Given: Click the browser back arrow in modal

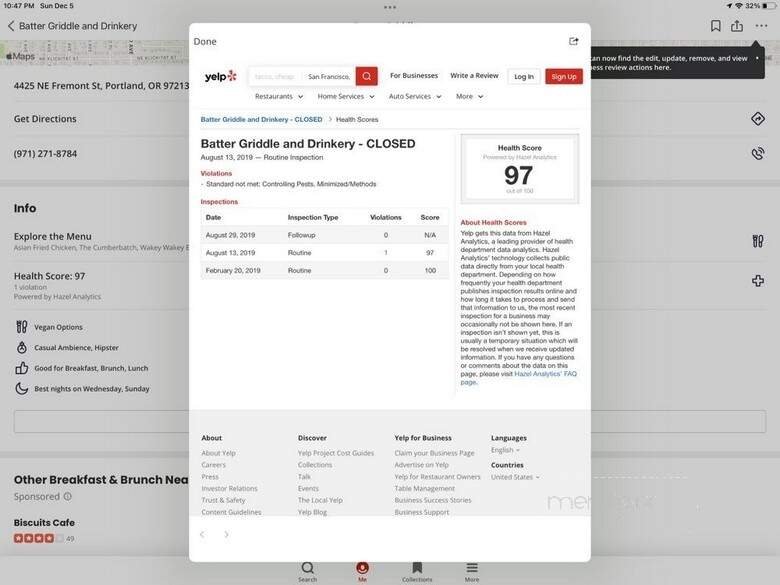Looking at the screenshot, I should (x=202, y=534).
